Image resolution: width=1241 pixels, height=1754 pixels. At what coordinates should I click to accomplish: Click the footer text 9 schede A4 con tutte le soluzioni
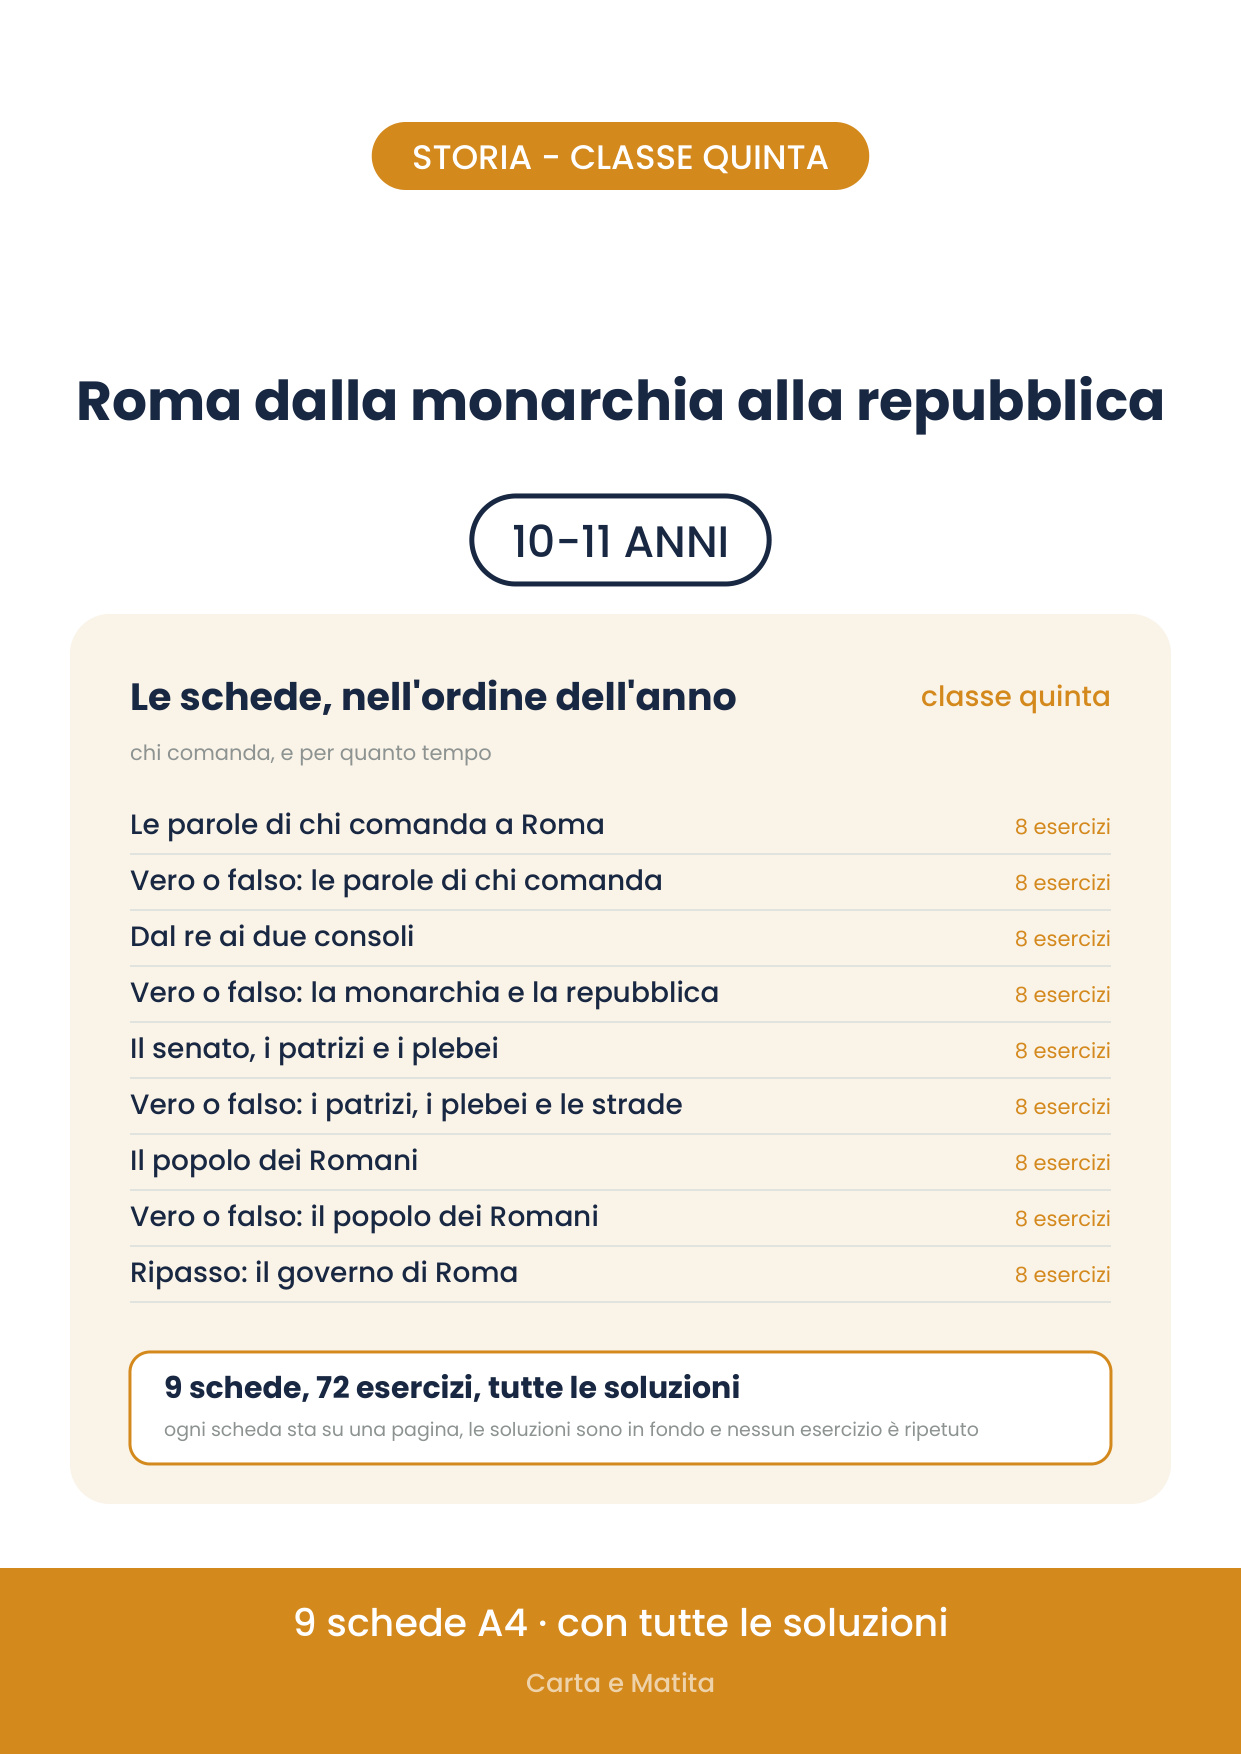tap(620, 1622)
